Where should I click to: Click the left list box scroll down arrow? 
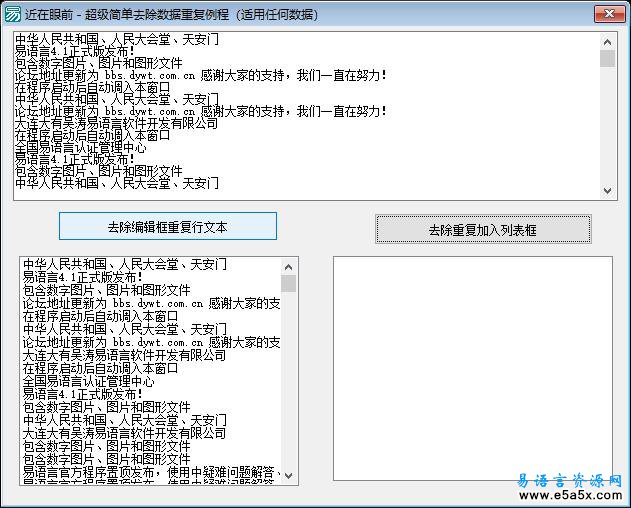coord(289,475)
